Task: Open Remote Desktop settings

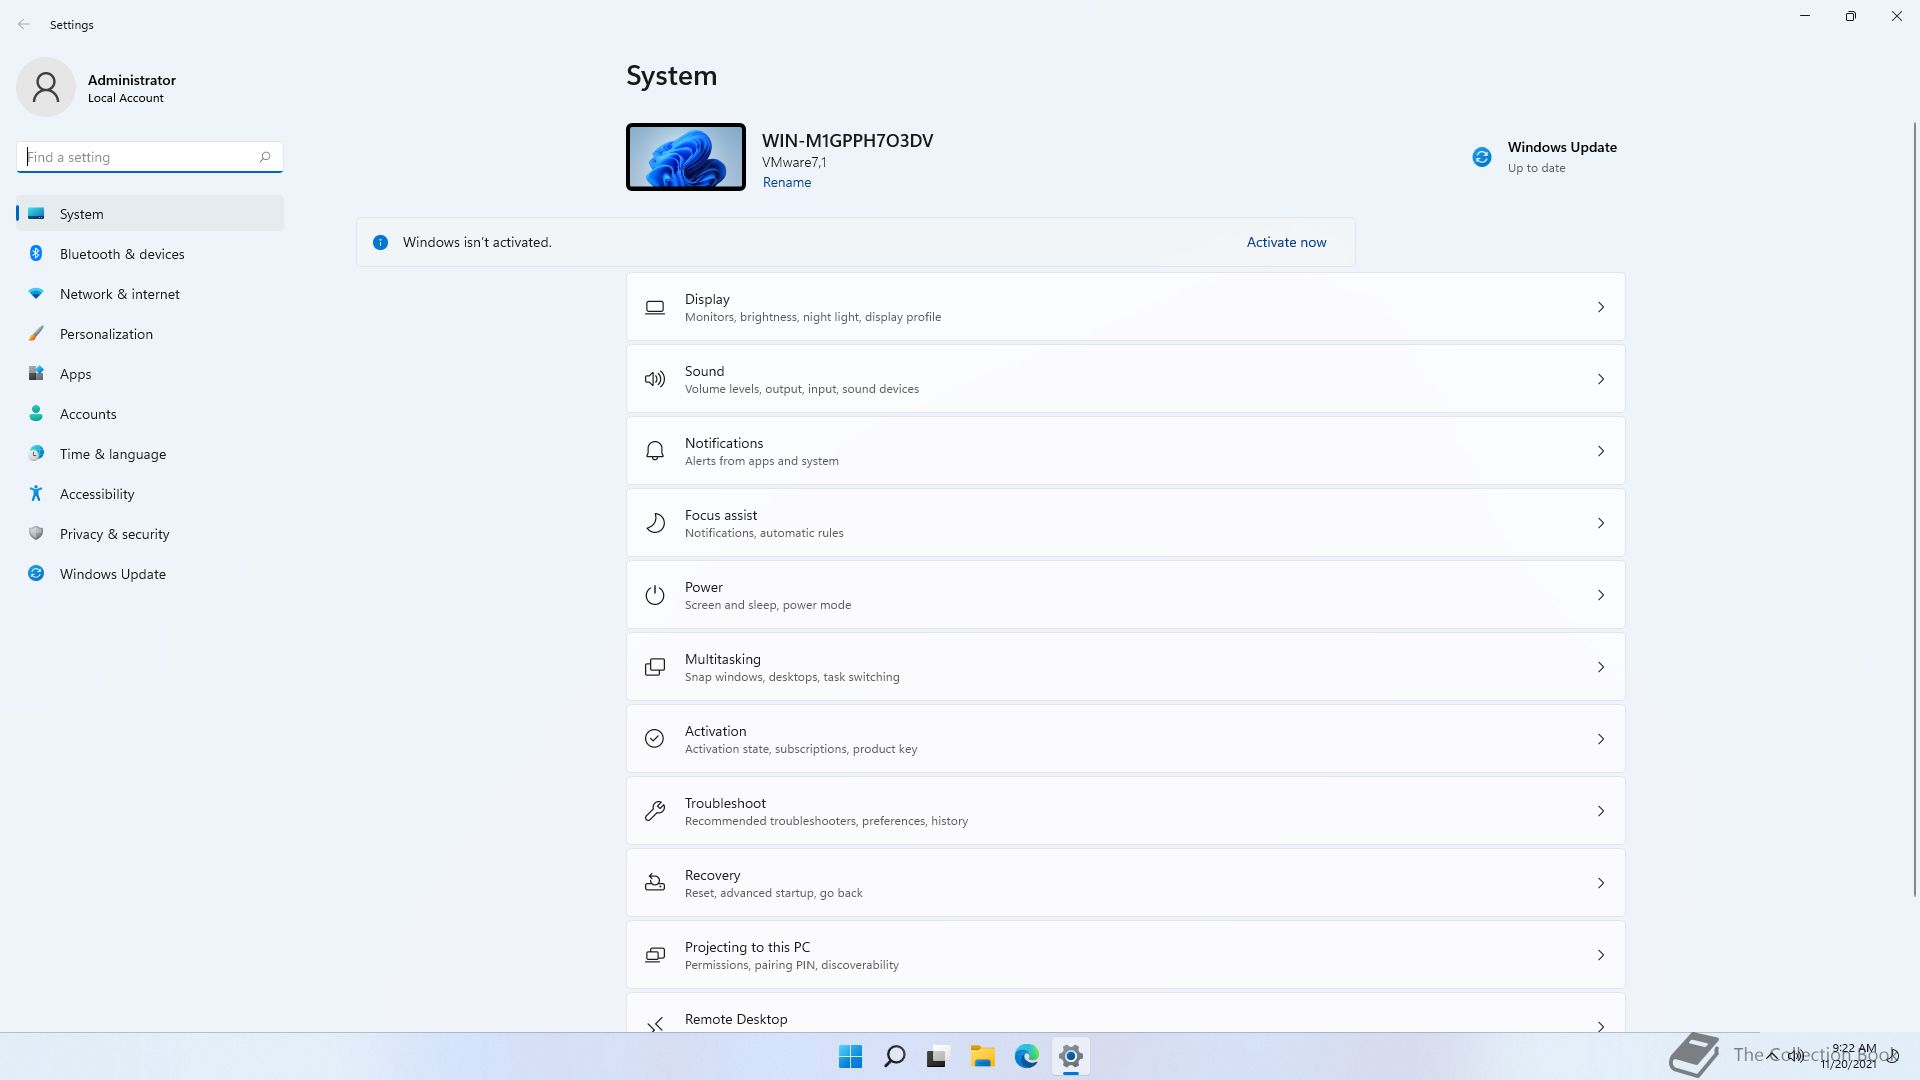Action: [x=1125, y=1013]
